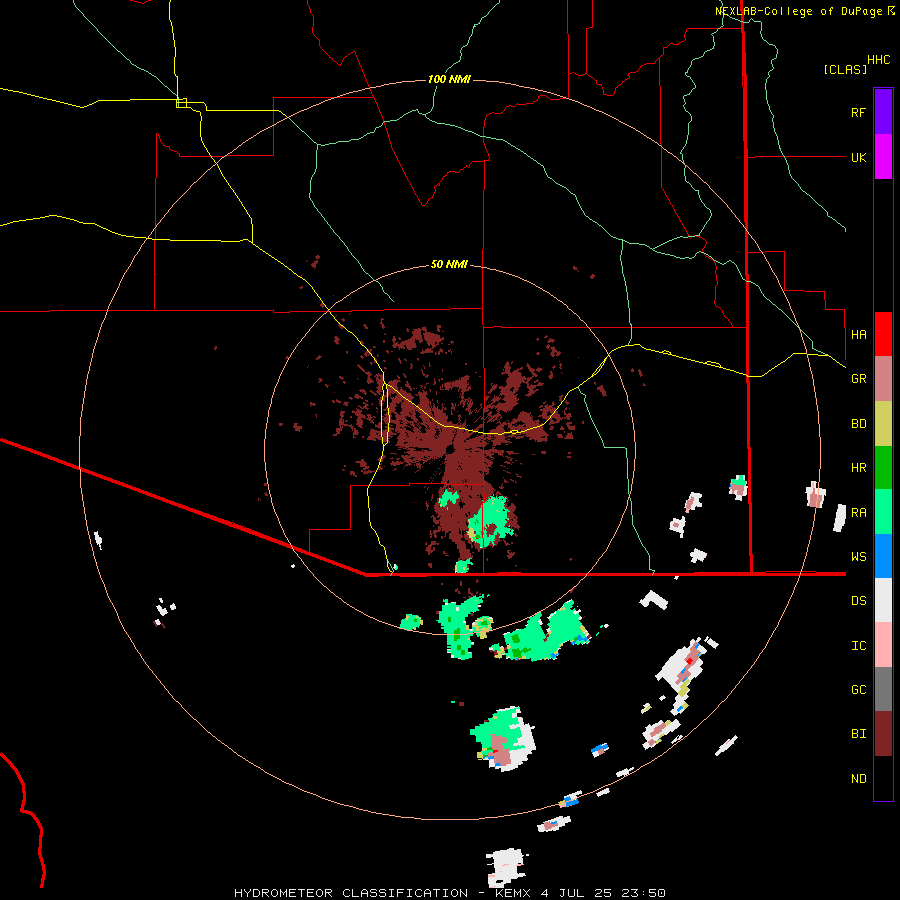Click the HA red legend swatch

(x=883, y=334)
